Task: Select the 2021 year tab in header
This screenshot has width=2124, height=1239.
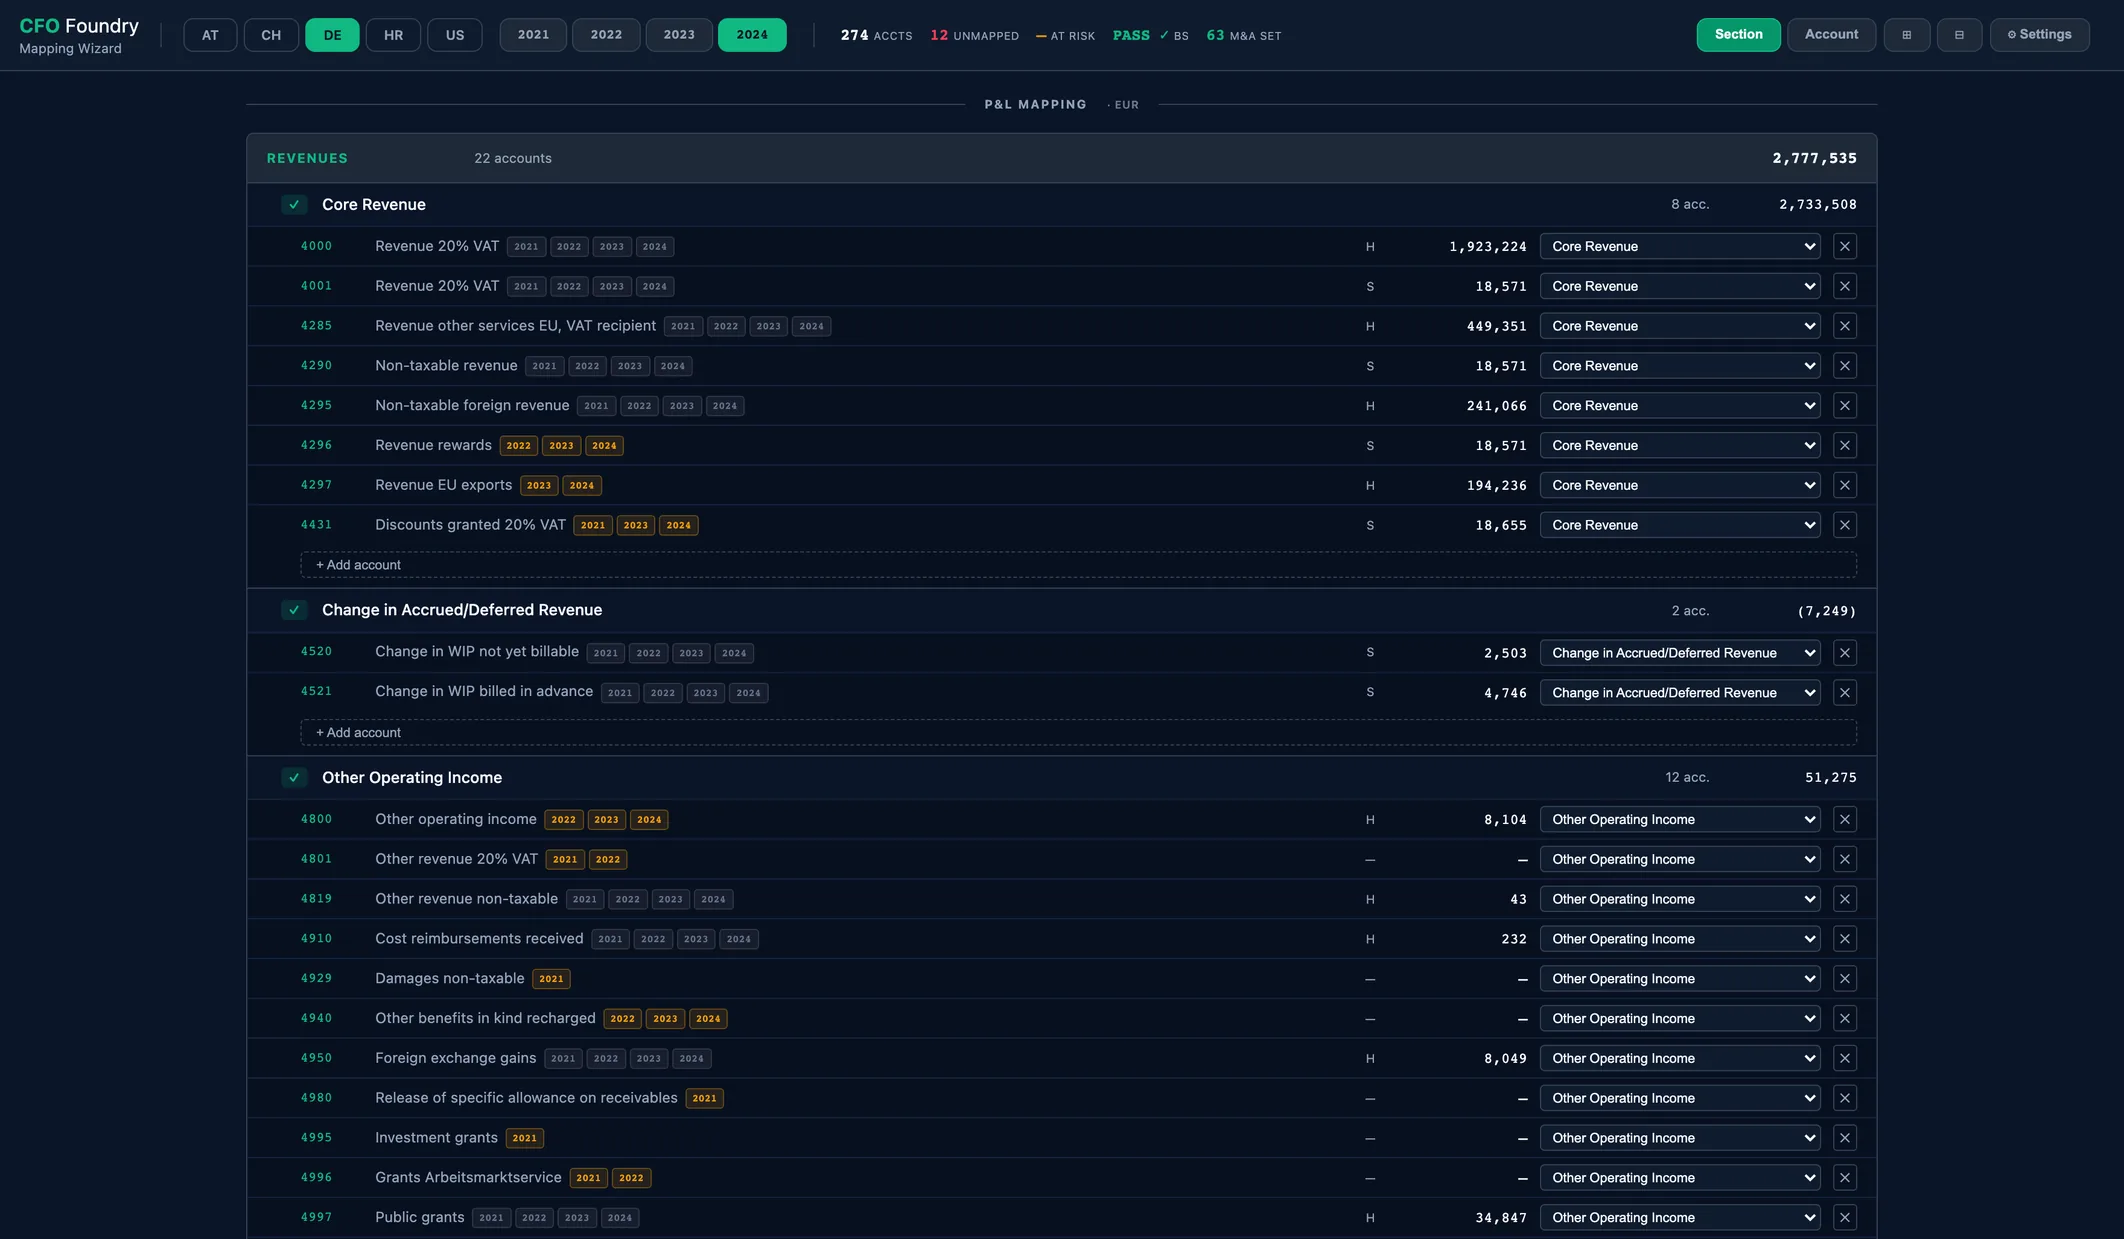Action: pyautogui.click(x=533, y=35)
